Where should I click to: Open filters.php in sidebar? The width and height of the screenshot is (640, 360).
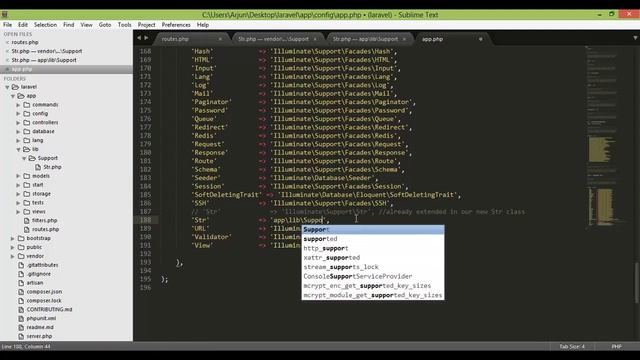coord(44,221)
